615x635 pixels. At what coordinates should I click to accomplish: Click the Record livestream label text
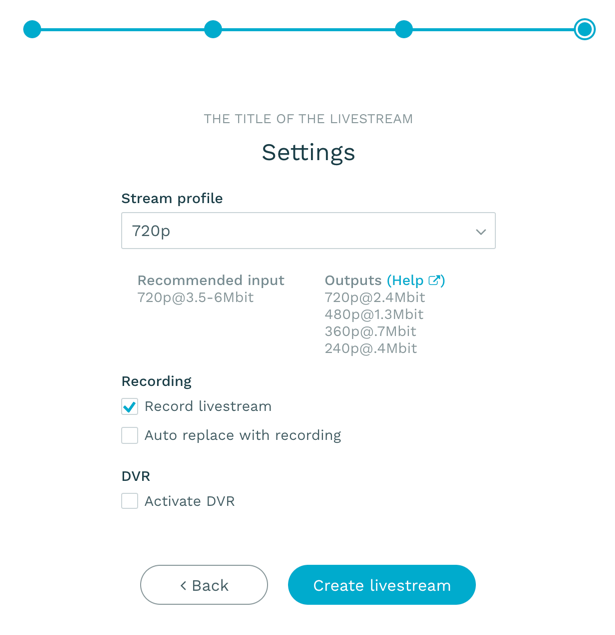click(208, 406)
